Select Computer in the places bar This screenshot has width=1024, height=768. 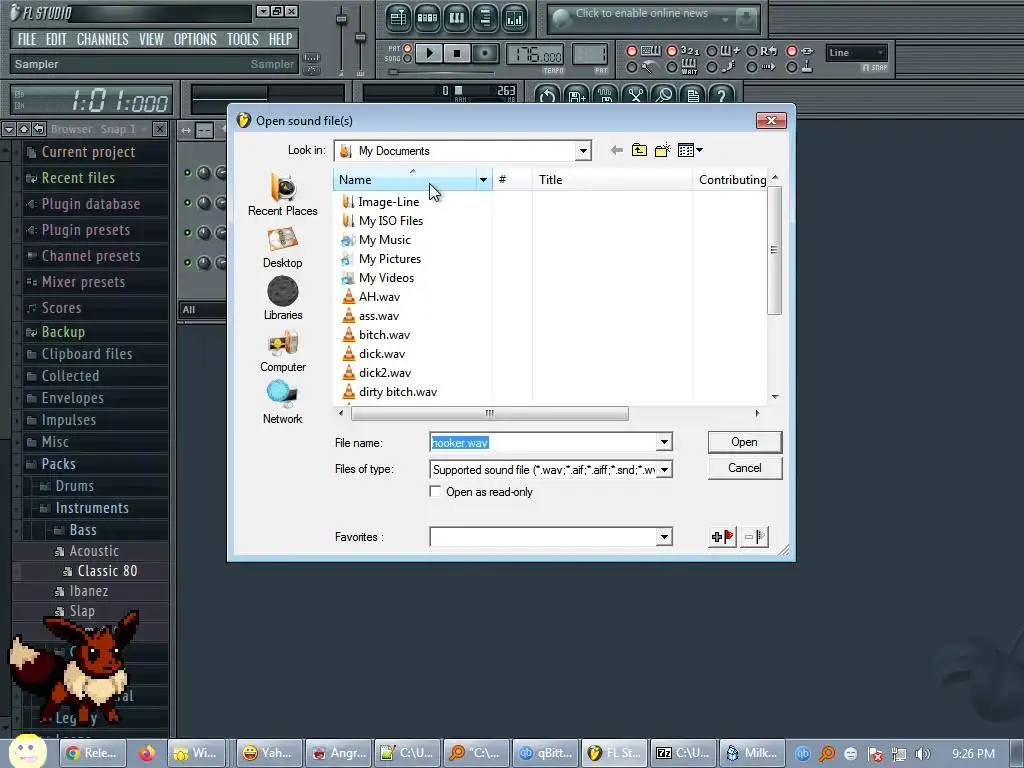tap(283, 352)
